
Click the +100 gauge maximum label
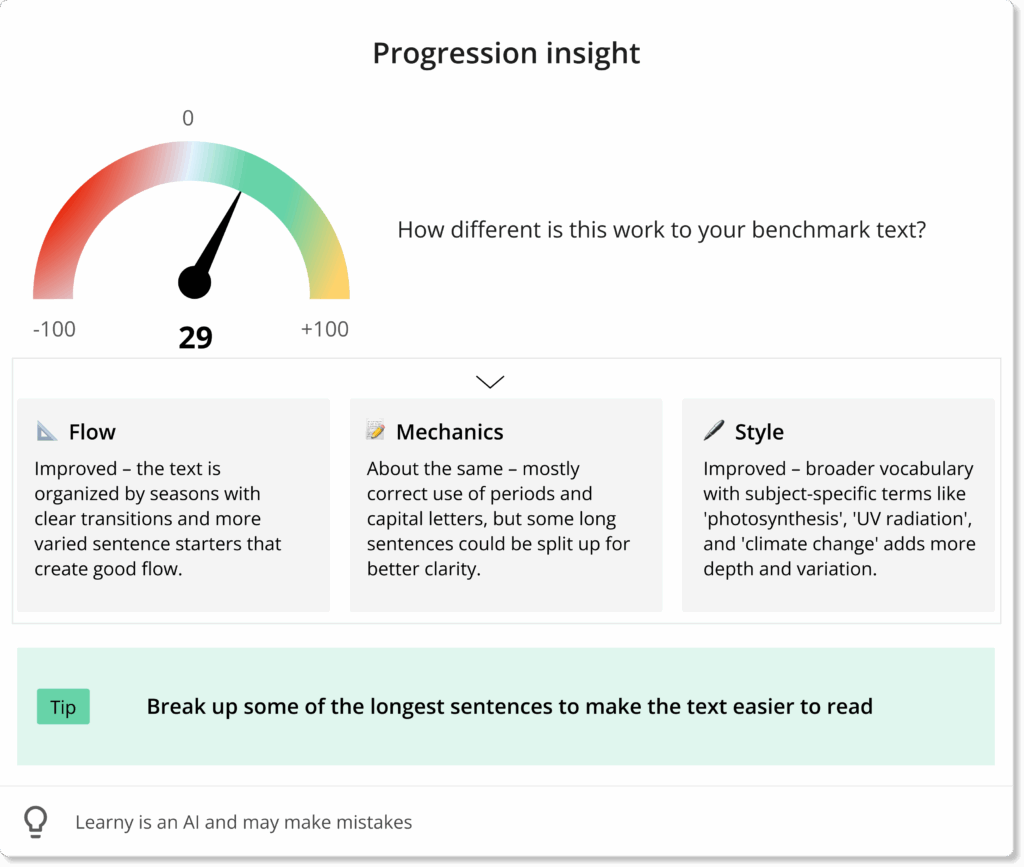pyautogui.click(x=325, y=329)
